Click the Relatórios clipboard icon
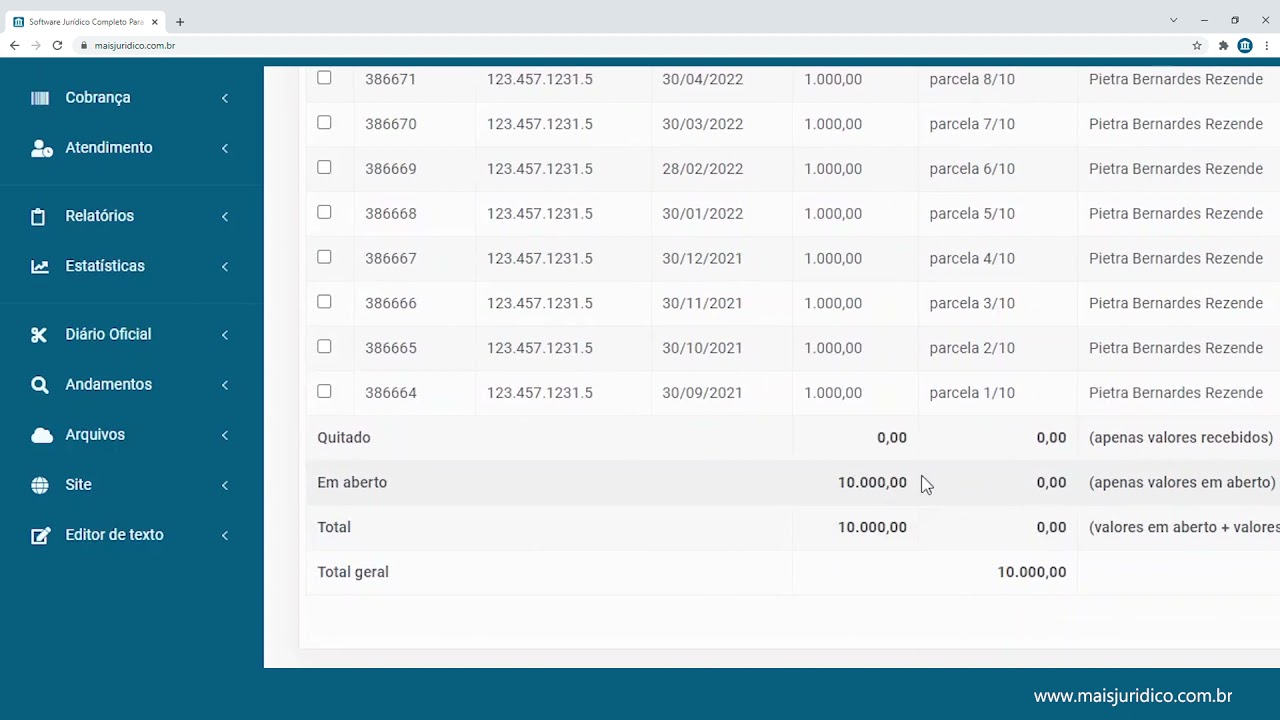The height and width of the screenshot is (720, 1280). tap(38, 216)
